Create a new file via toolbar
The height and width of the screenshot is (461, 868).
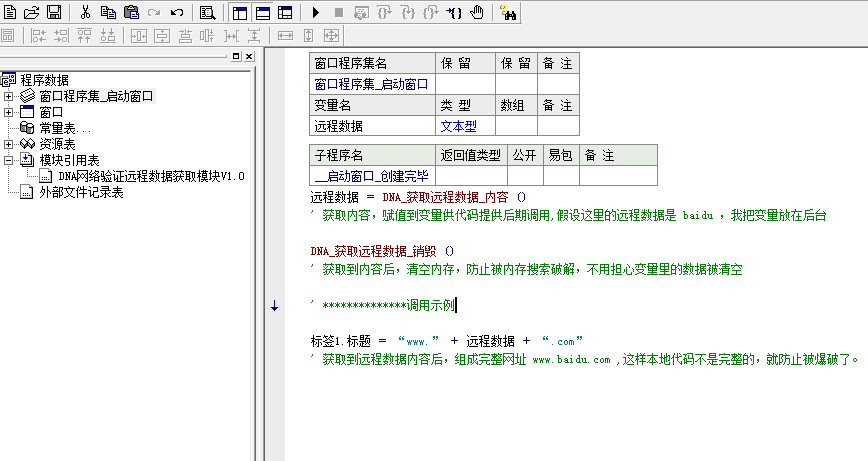point(10,12)
